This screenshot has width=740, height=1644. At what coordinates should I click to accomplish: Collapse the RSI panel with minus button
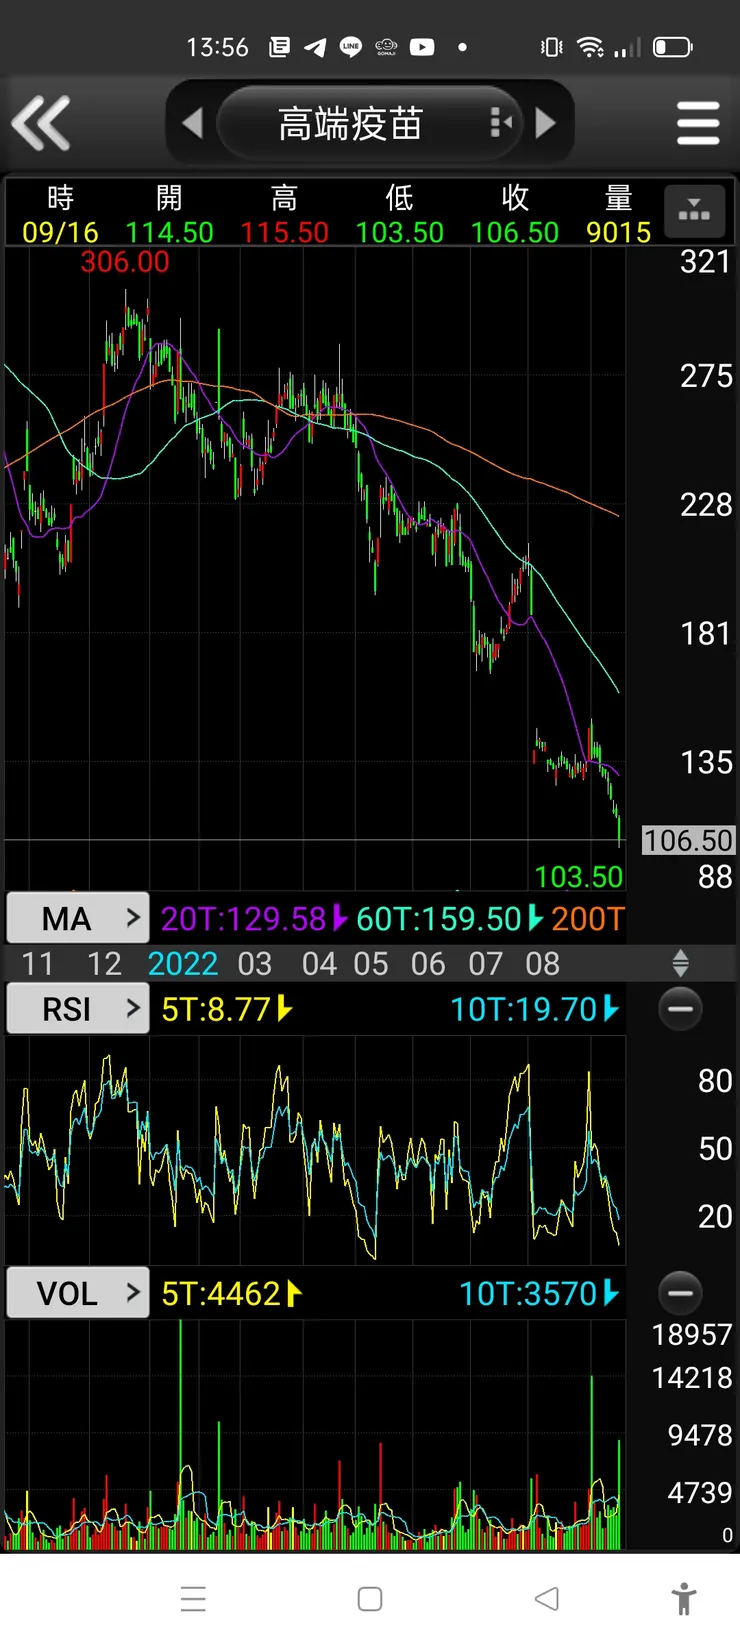pyautogui.click(x=680, y=1009)
